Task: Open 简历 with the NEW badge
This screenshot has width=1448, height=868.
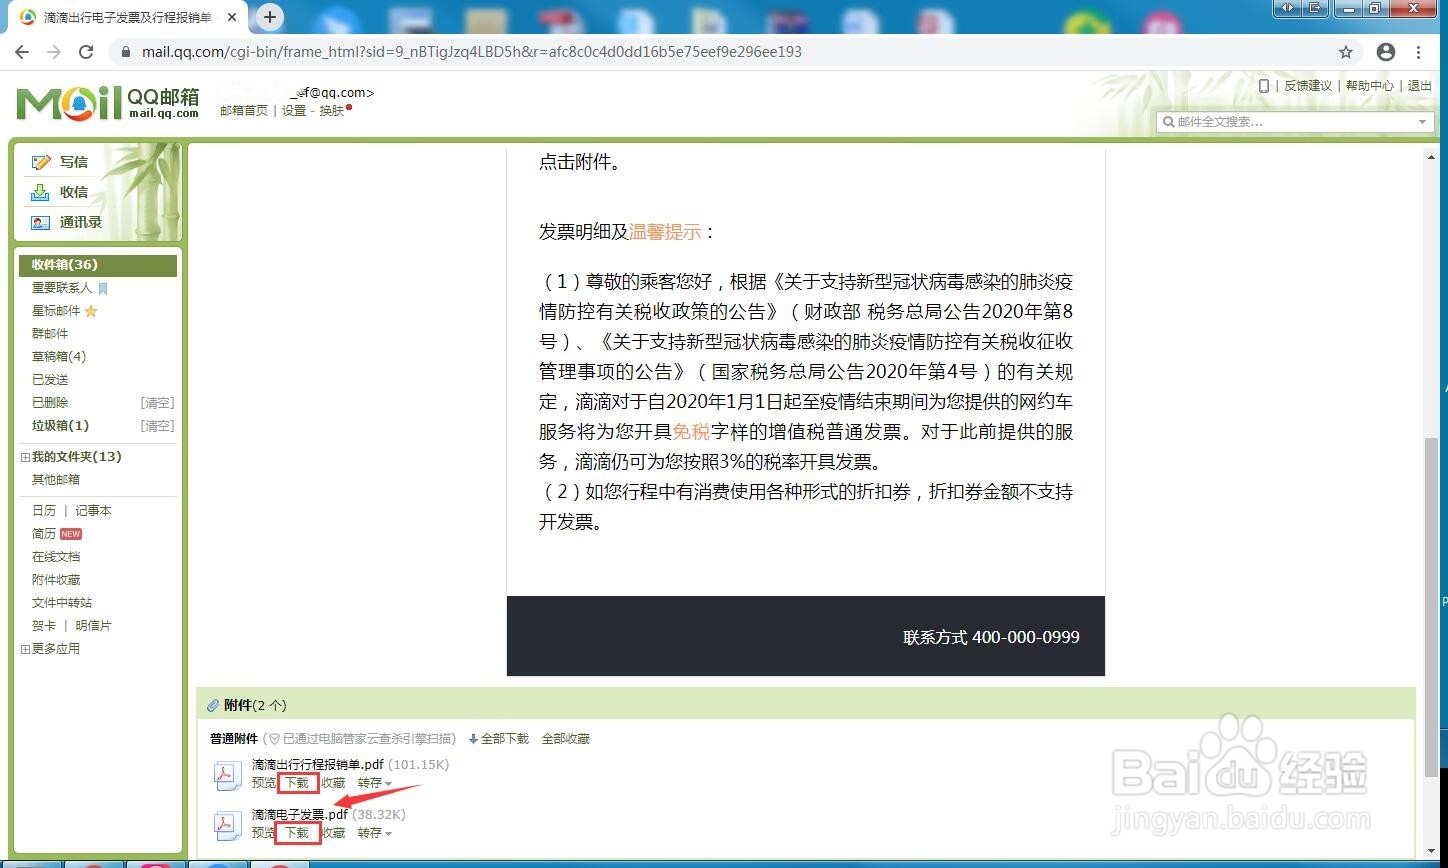Action: pyautogui.click(x=44, y=534)
